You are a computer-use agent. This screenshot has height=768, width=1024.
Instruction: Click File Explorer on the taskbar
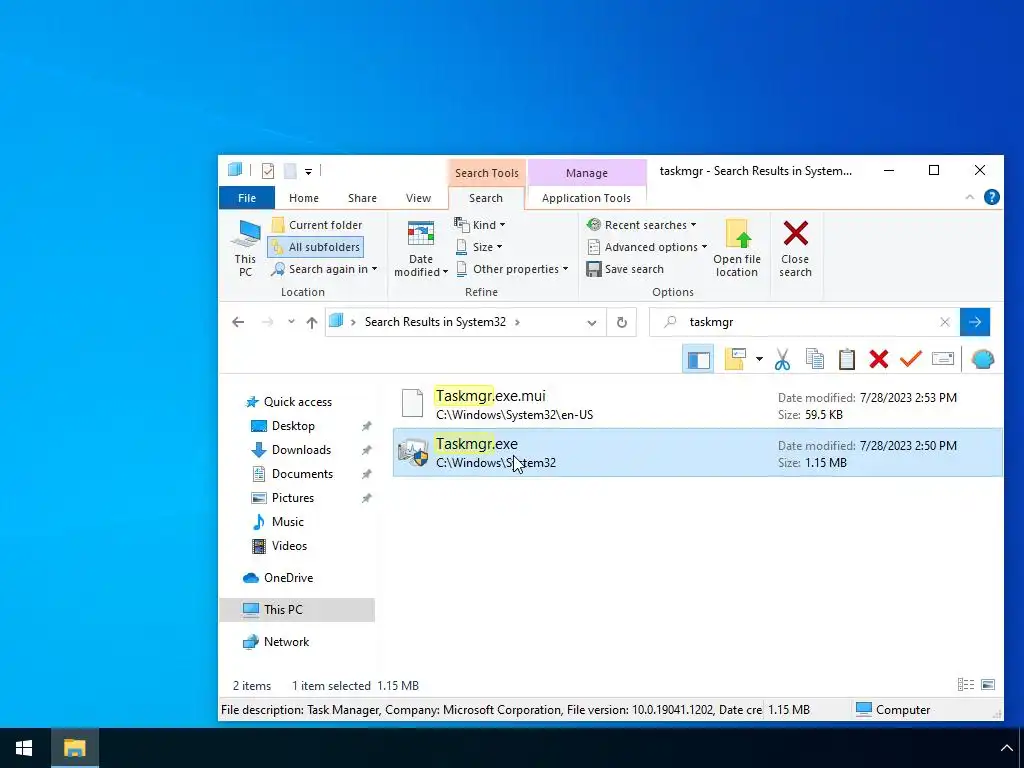[x=74, y=748]
